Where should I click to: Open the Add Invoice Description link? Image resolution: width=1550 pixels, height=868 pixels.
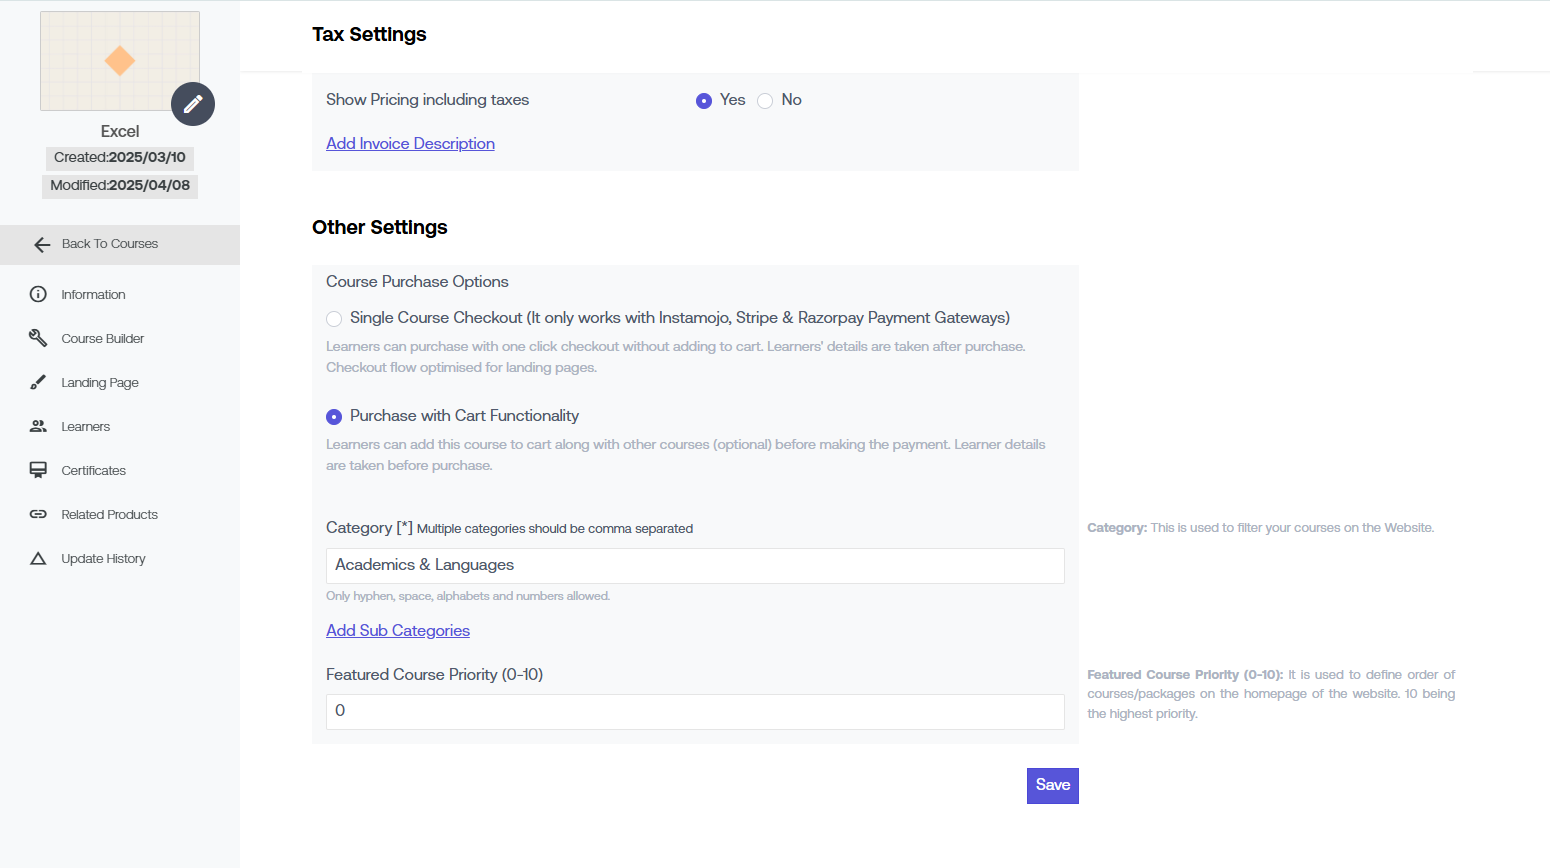[410, 144]
